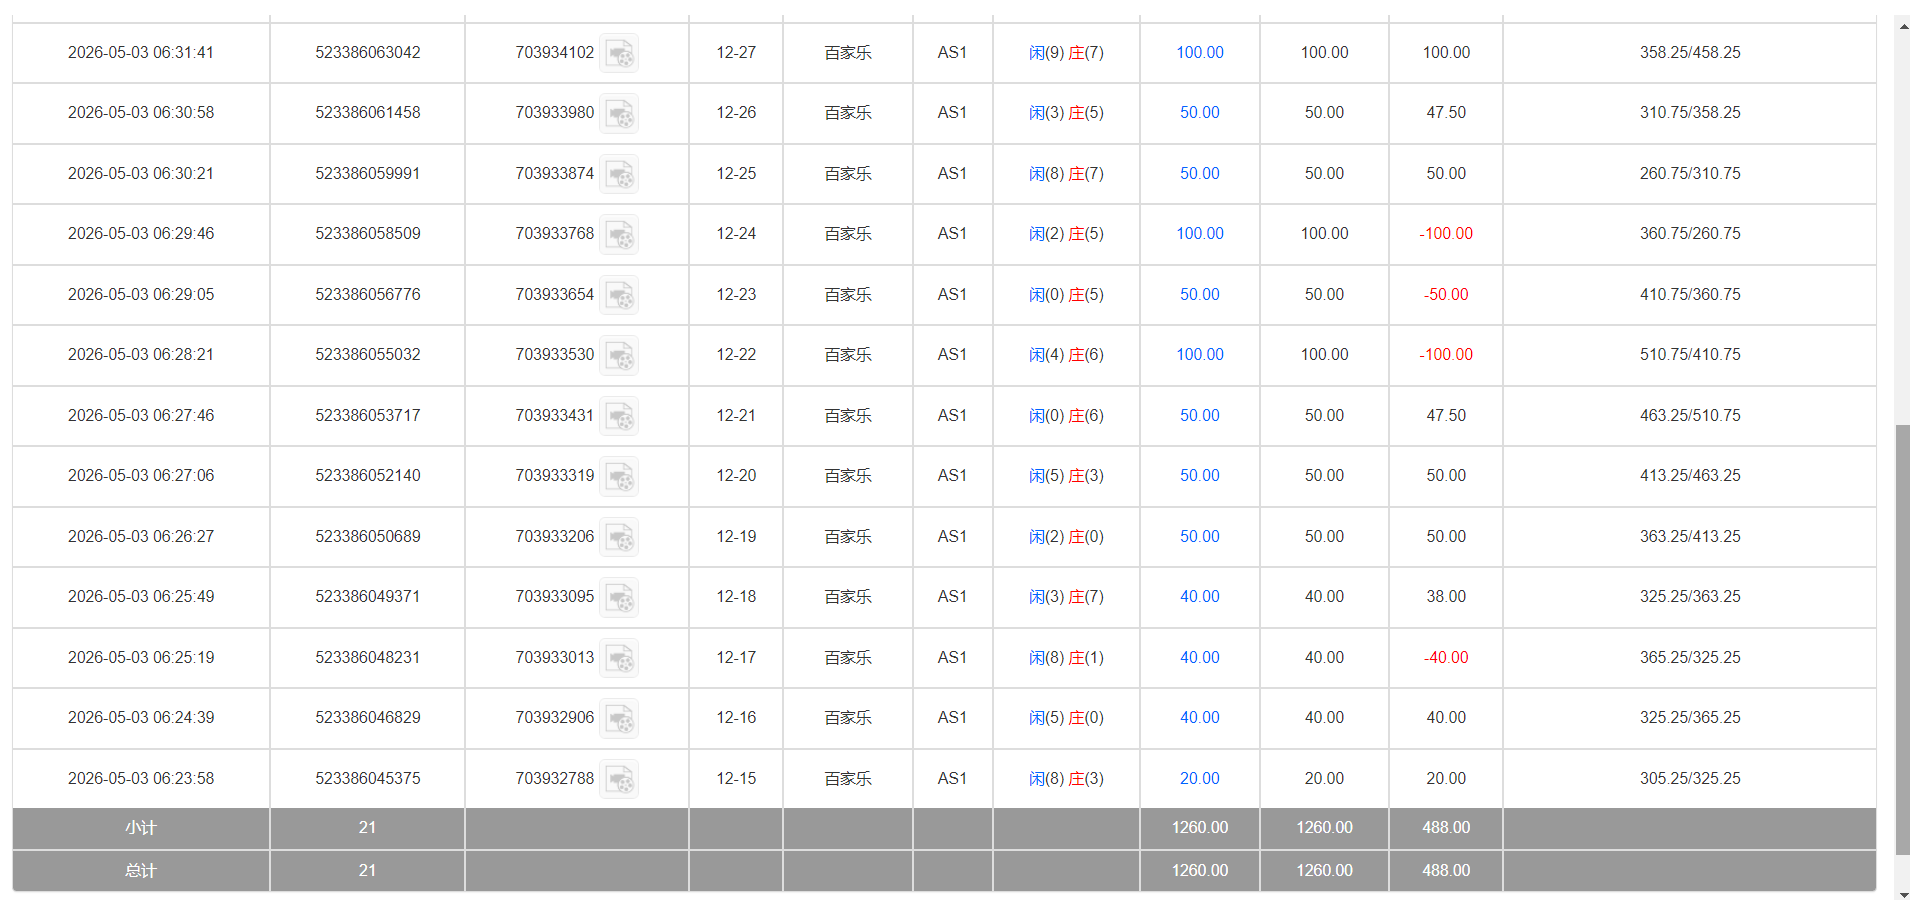Click table number 12-20

tap(736, 475)
